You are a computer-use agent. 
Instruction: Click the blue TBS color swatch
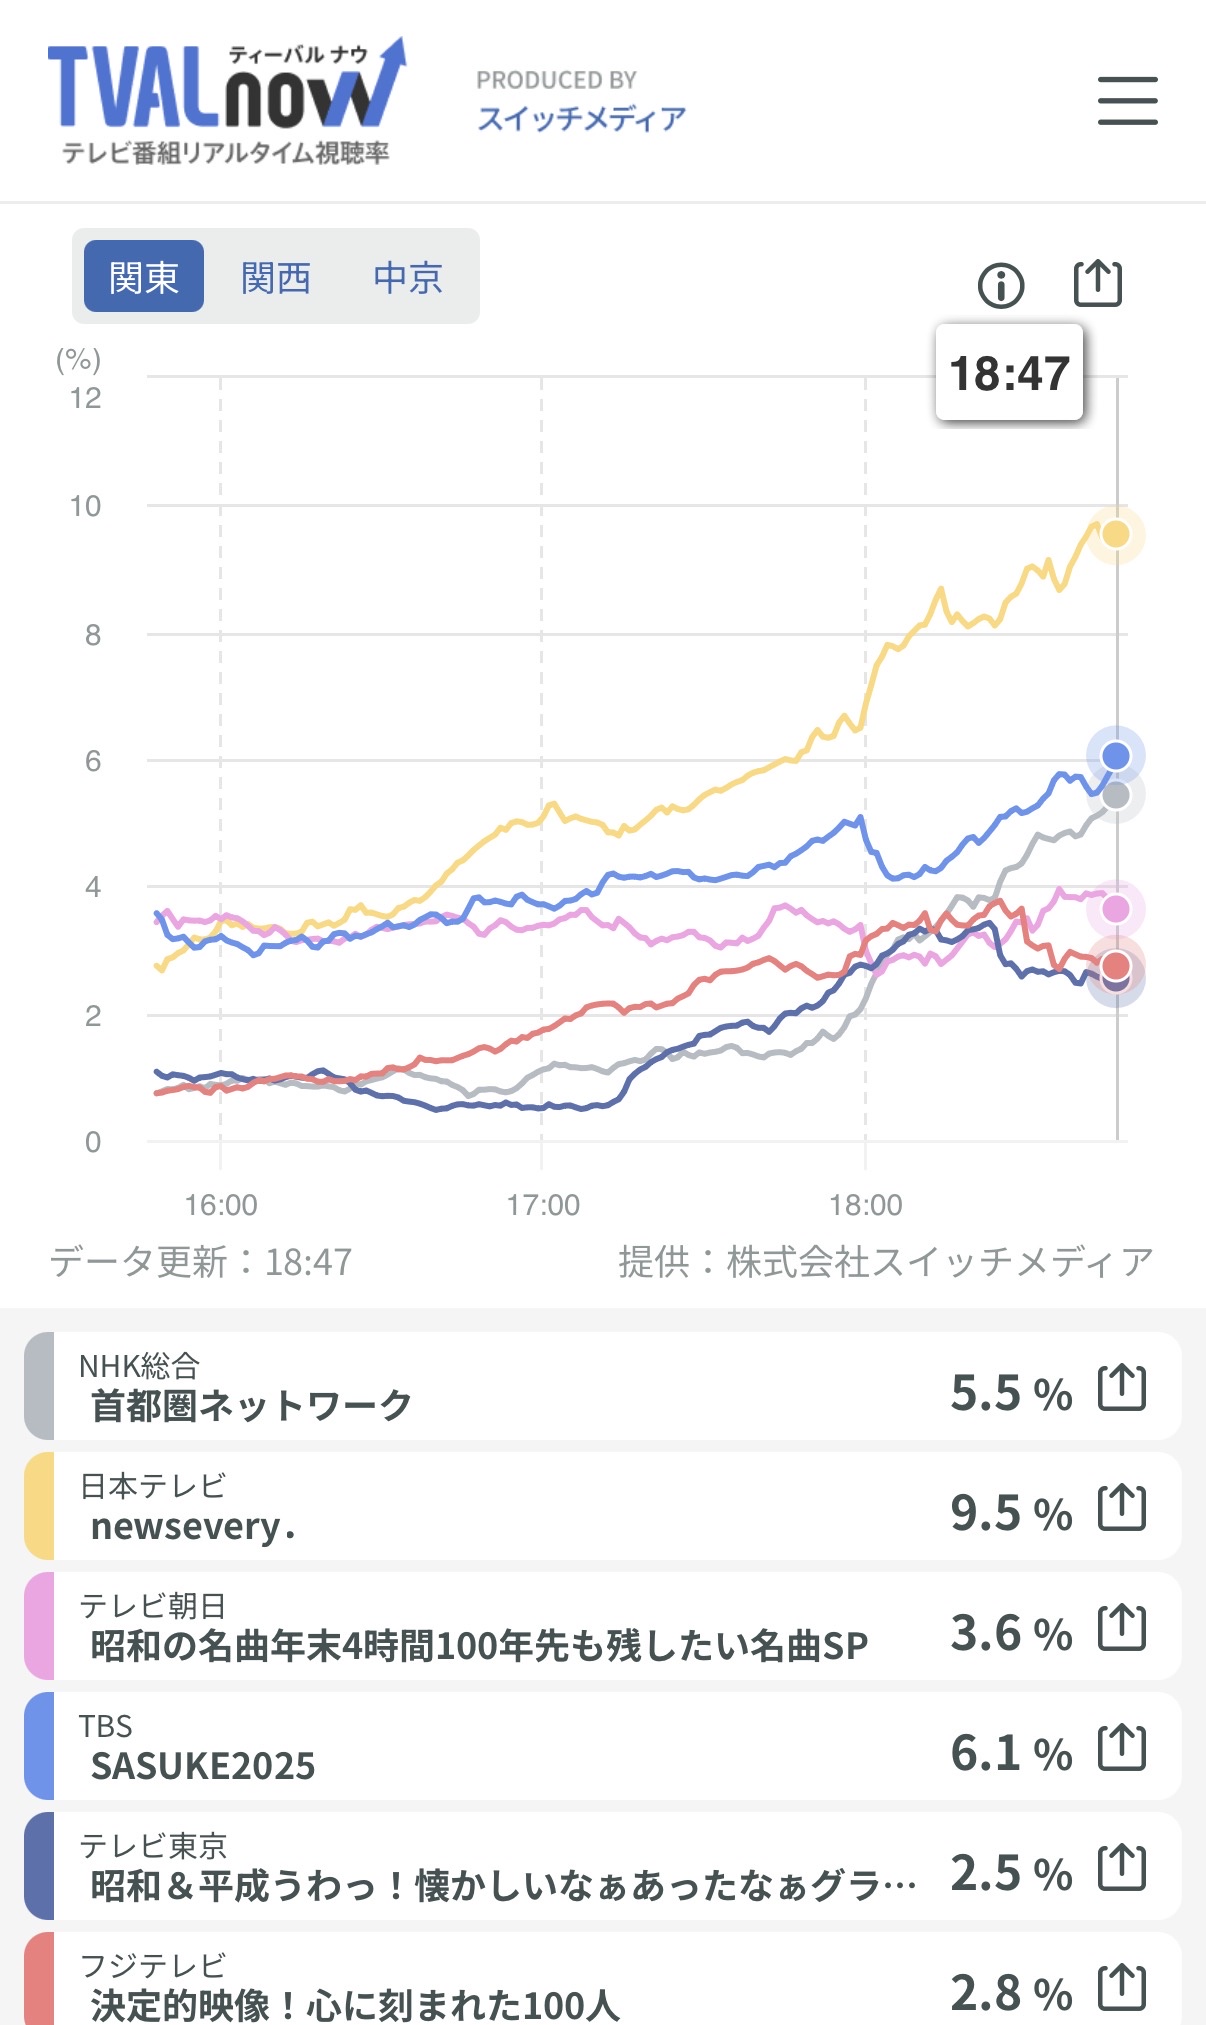point(40,1747)
